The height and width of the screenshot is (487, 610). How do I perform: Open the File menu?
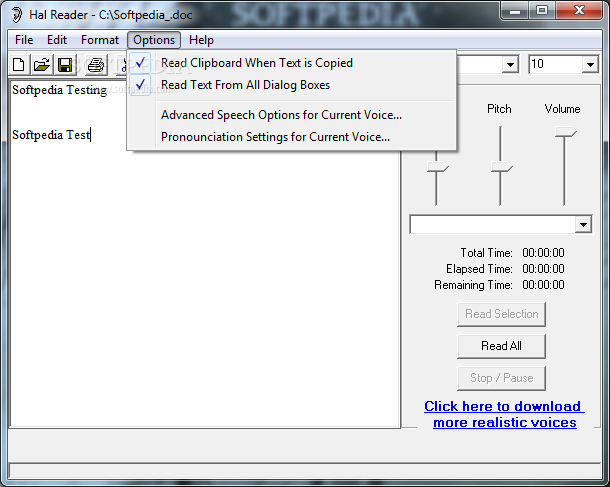24,40
